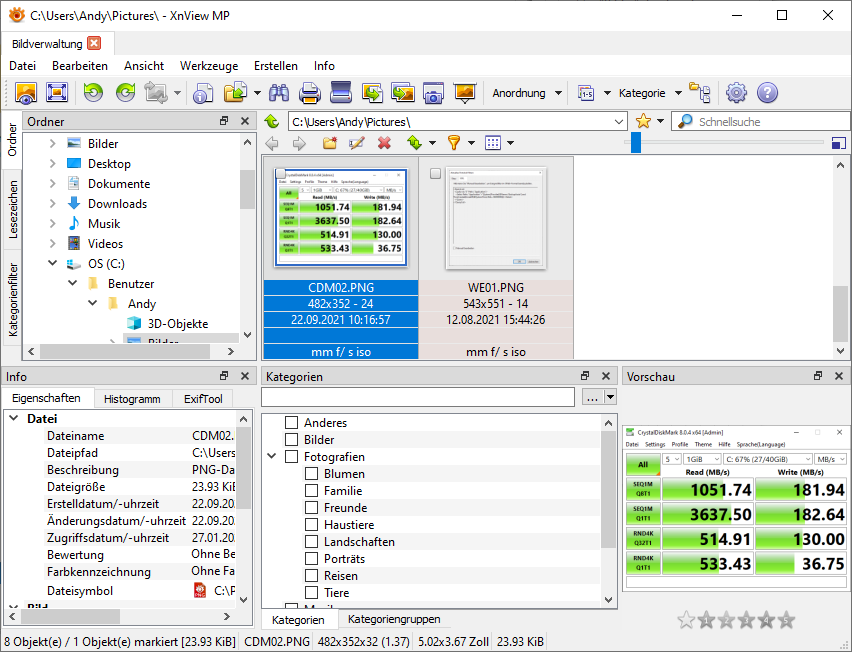
Task: Click the binoculars search icon in toolbar
Action: [x=278, y=93]
